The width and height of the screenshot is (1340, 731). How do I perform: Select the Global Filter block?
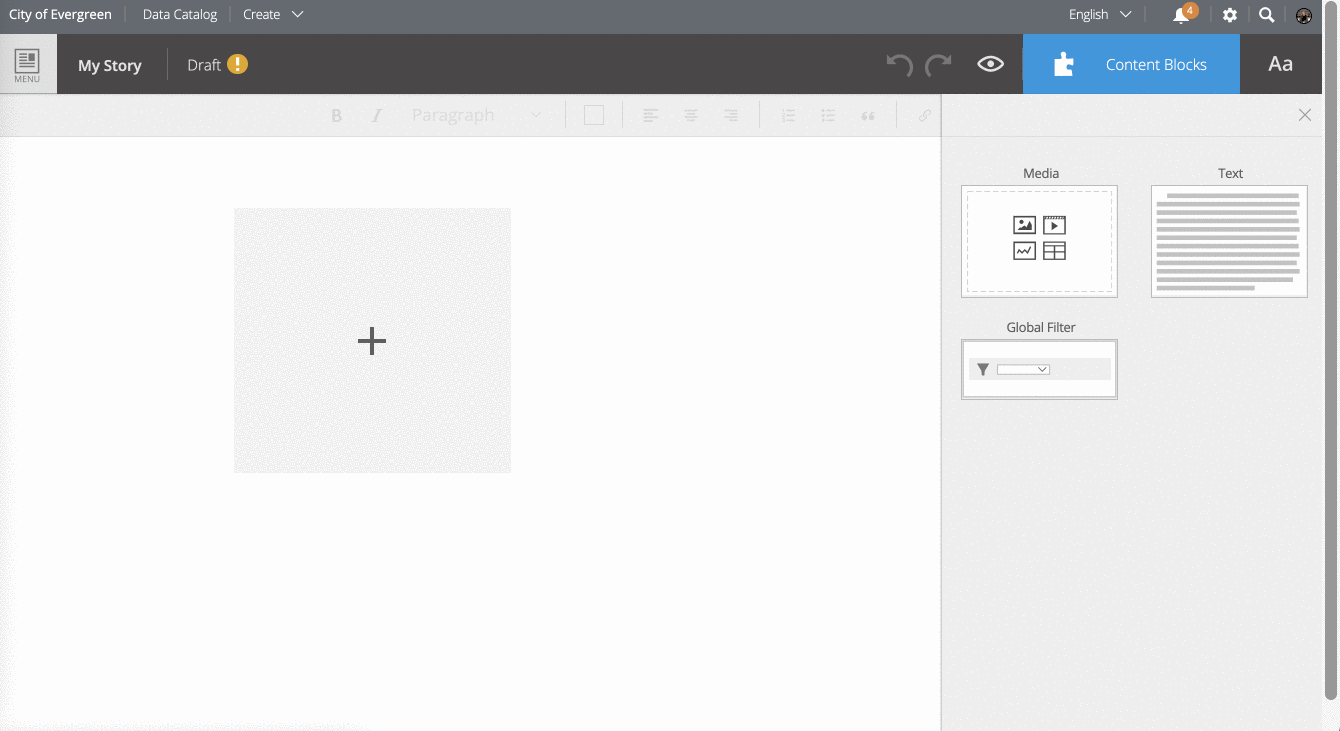pos(1039,369)
